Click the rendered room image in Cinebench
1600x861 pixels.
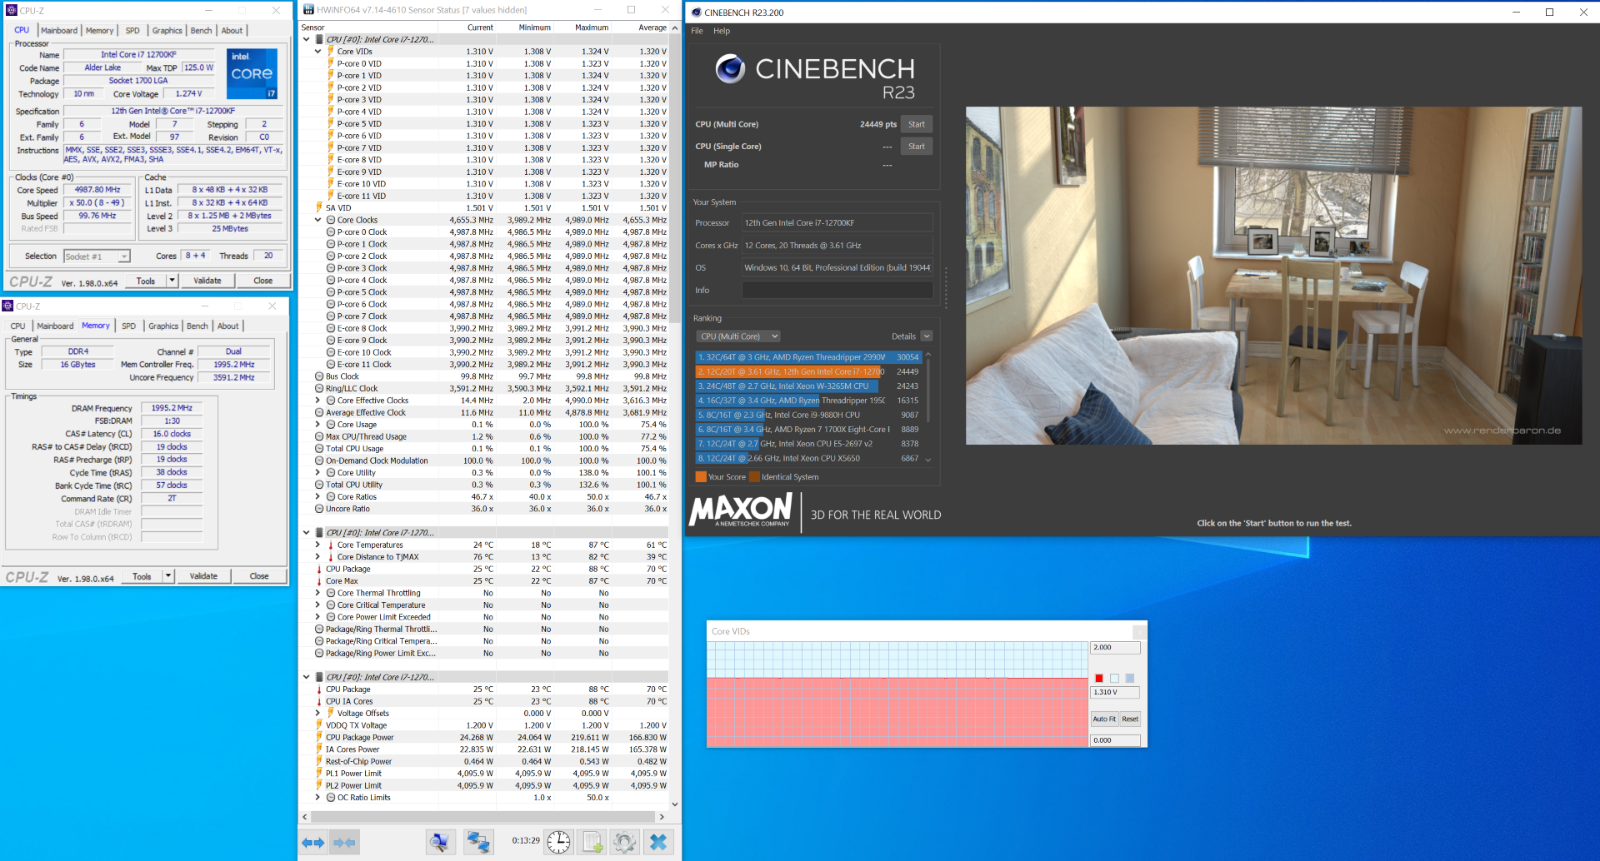pyautogui.click(x=1273, y=275)
